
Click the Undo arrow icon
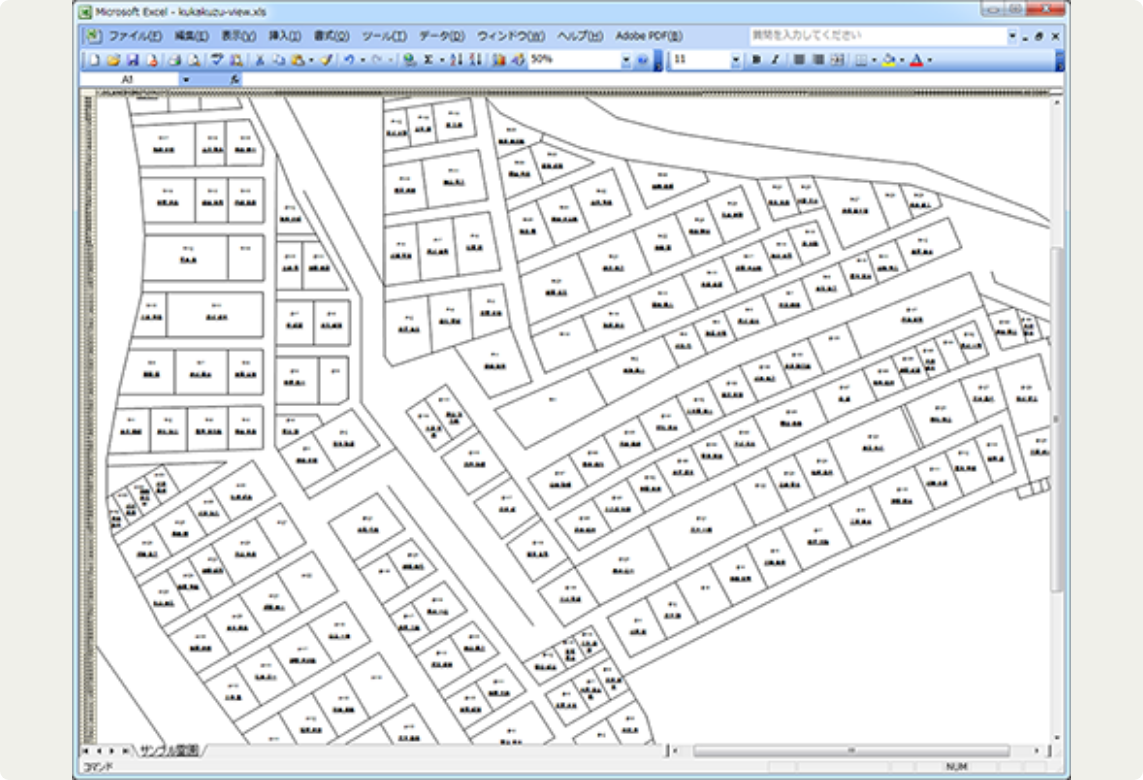point(348,60)
